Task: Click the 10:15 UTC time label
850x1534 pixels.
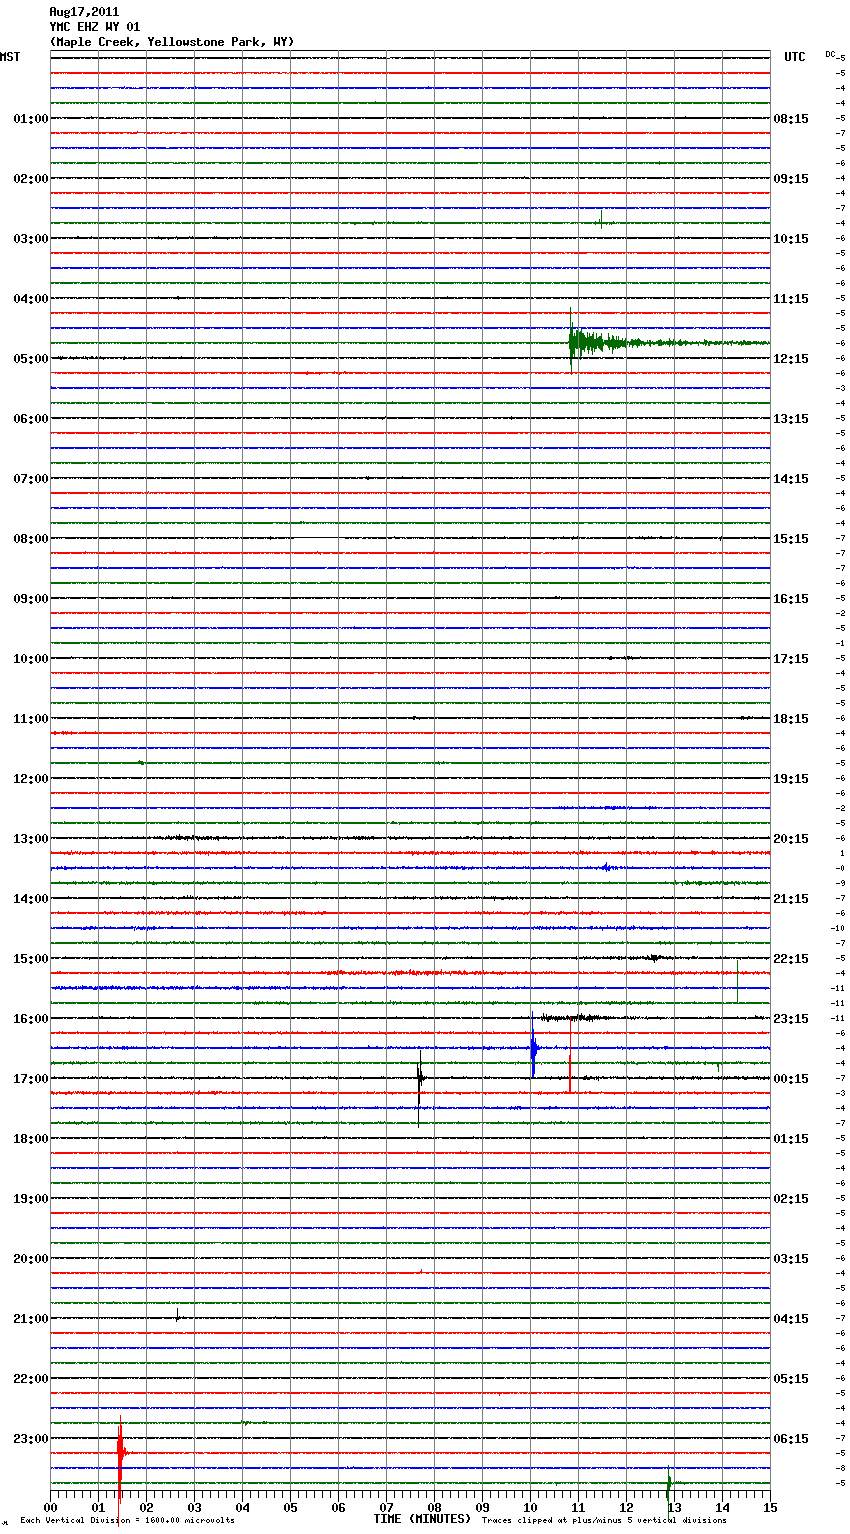Action: click(791, 239)
